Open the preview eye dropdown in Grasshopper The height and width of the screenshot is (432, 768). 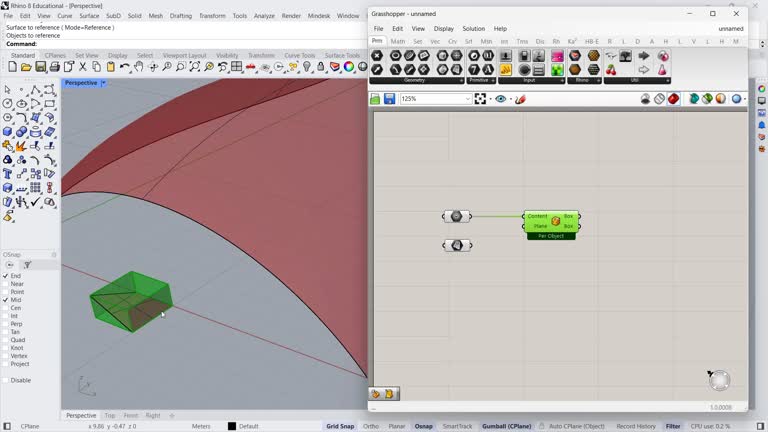[503, 99]
